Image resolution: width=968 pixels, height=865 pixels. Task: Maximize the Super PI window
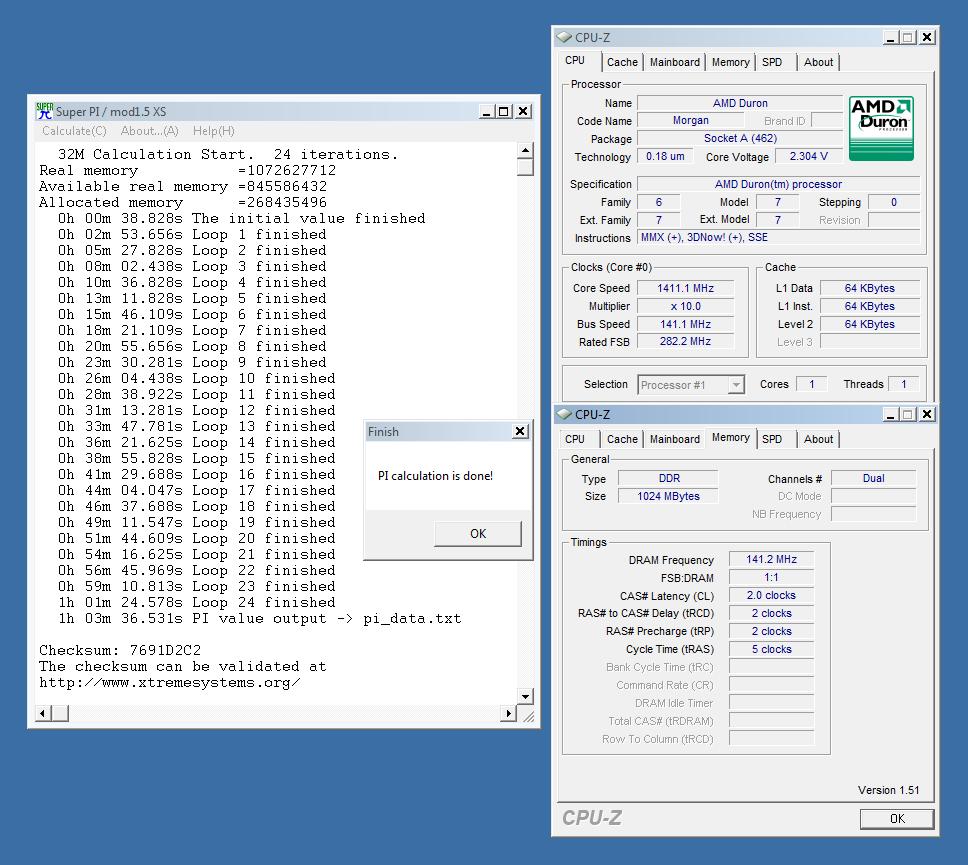(x=504, y=112)
